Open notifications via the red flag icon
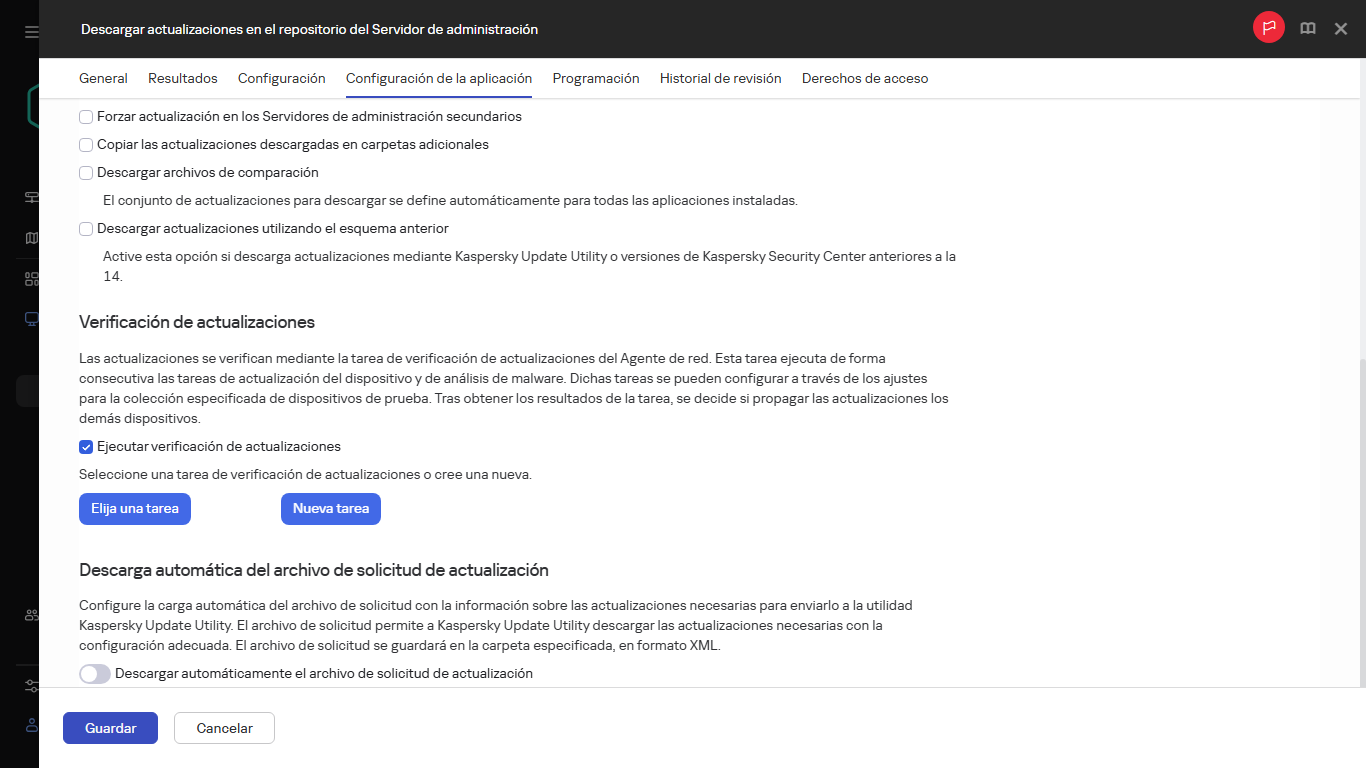This screenshot has height=768, width=1366. (x=1270, y=29)
